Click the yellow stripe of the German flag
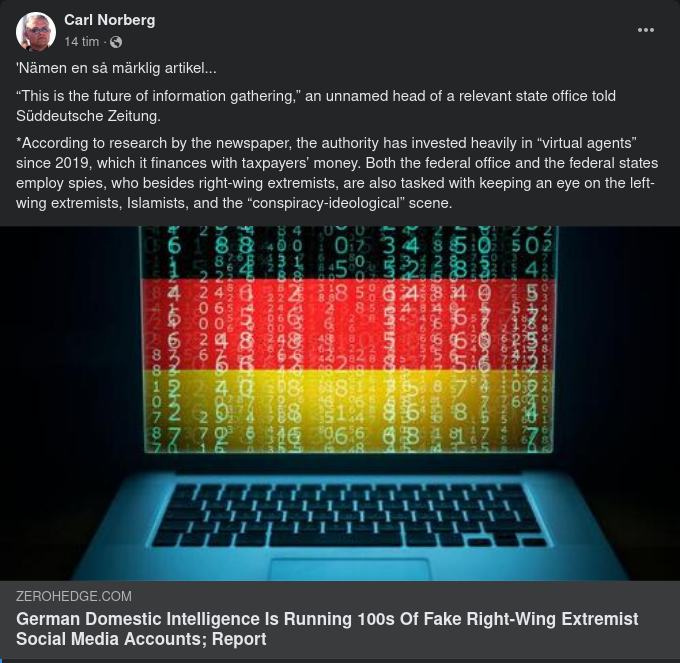Screen dimensions: 680x663 pos(349,411)
